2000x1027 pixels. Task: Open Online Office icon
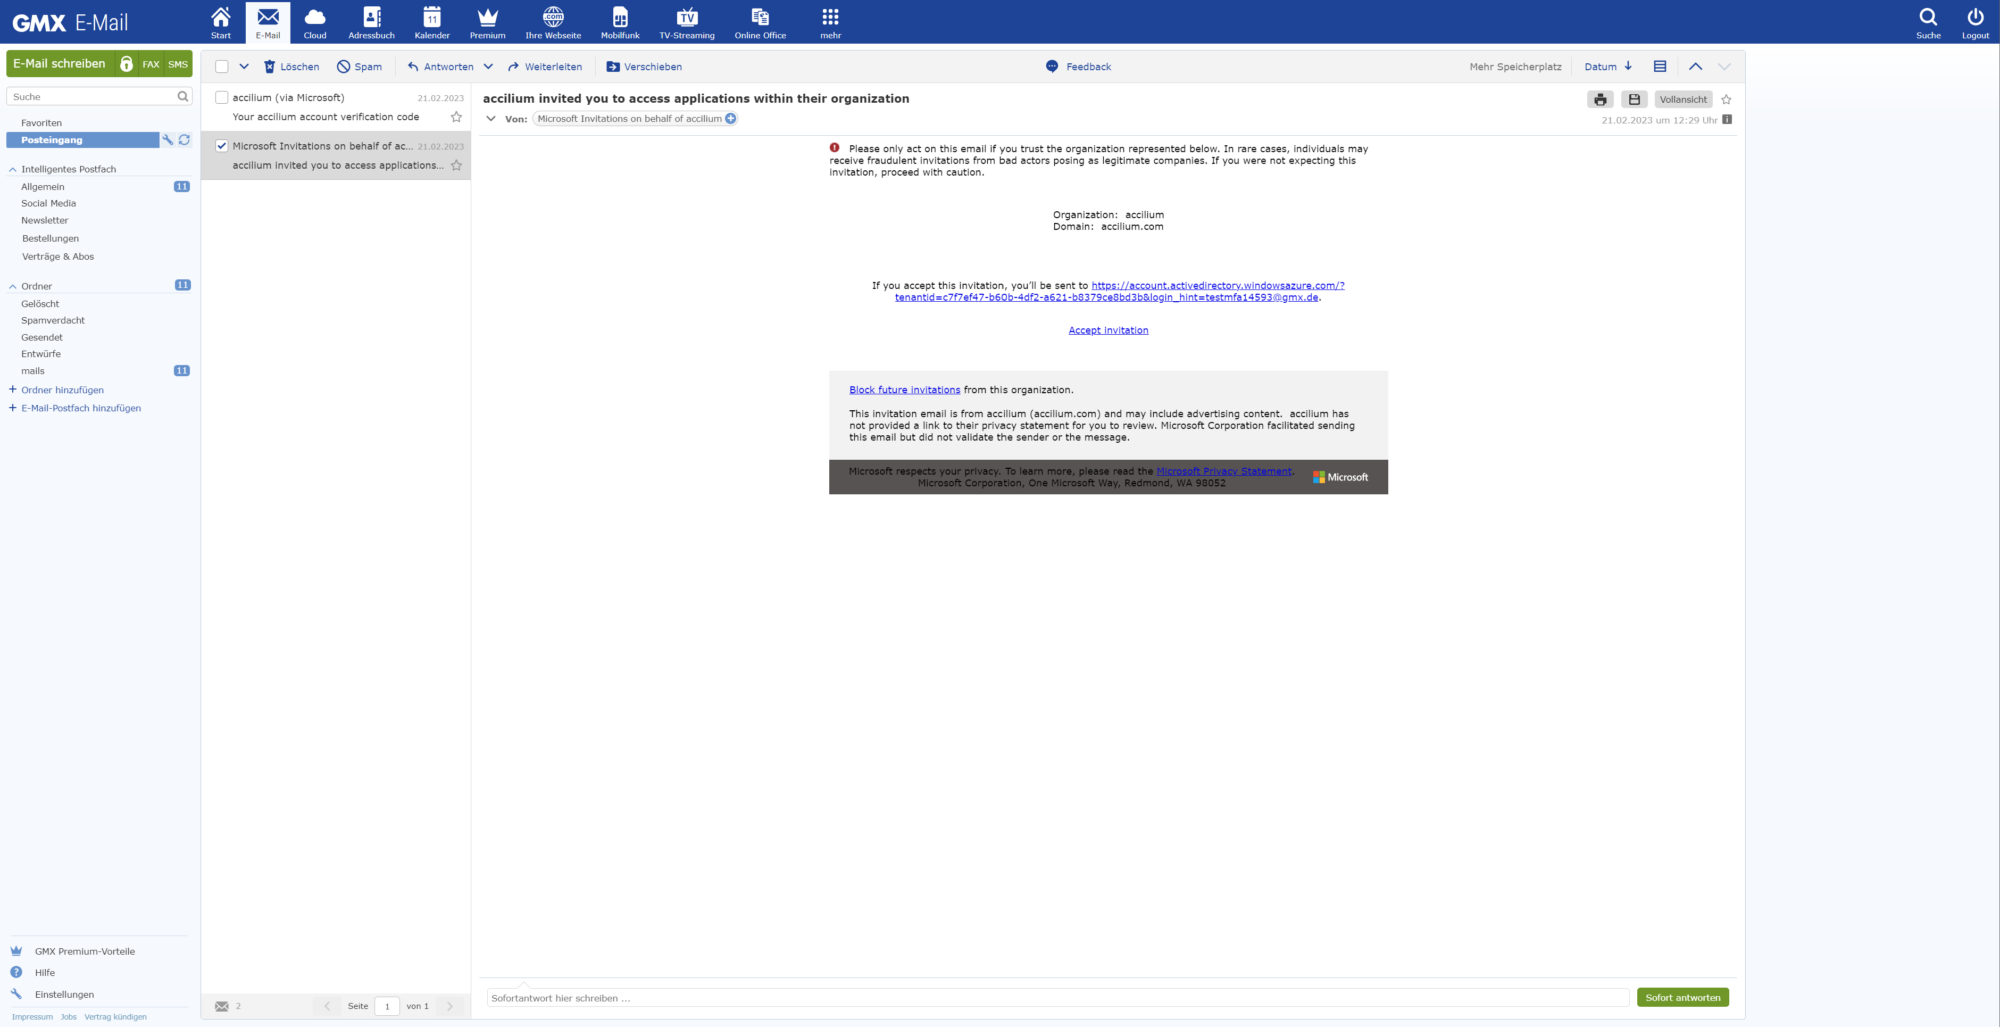click(760, 22)
